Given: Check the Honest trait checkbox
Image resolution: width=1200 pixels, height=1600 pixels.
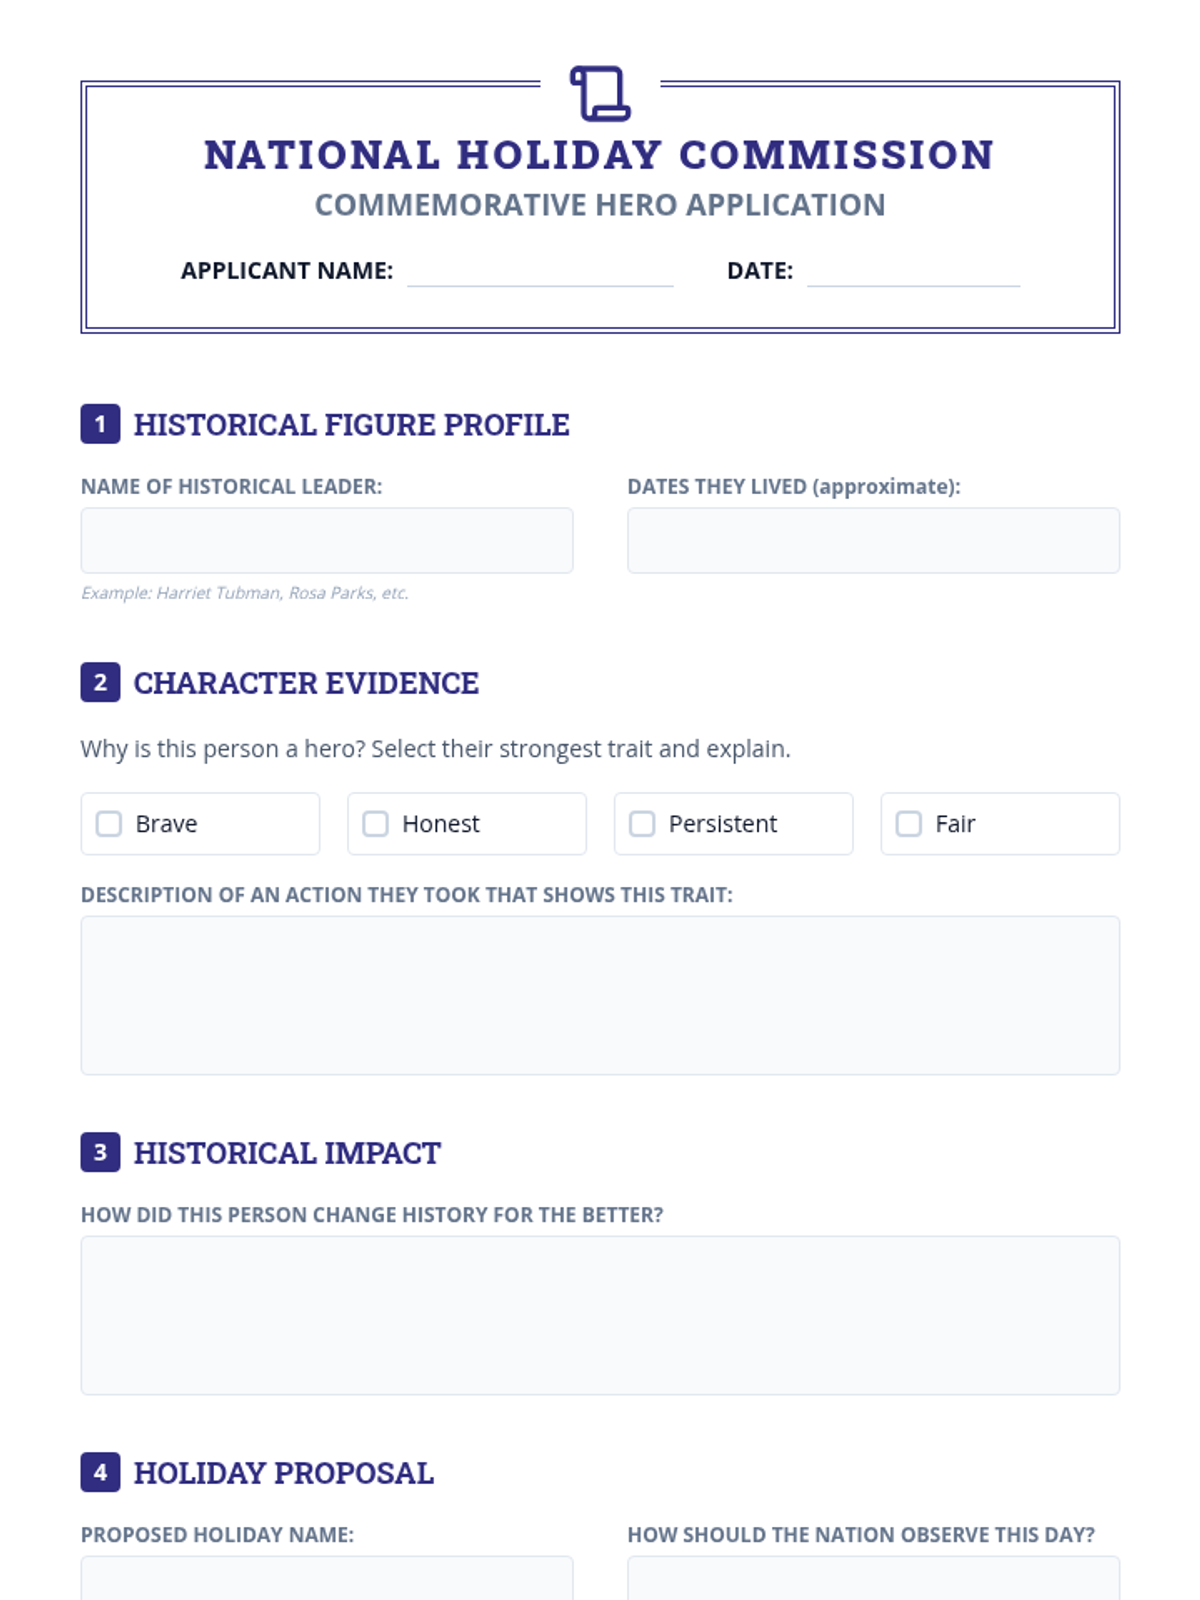Looking at the screenshot, I should point(376,824).
